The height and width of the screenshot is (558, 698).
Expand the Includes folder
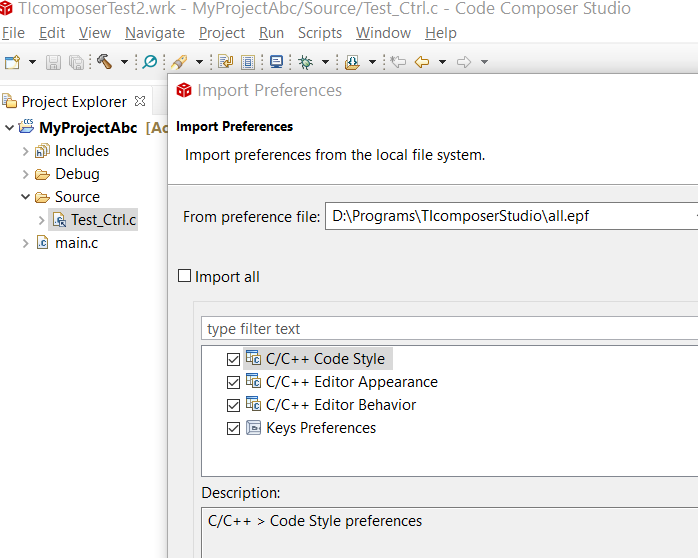pyautogui.click(x=26, y=151)
